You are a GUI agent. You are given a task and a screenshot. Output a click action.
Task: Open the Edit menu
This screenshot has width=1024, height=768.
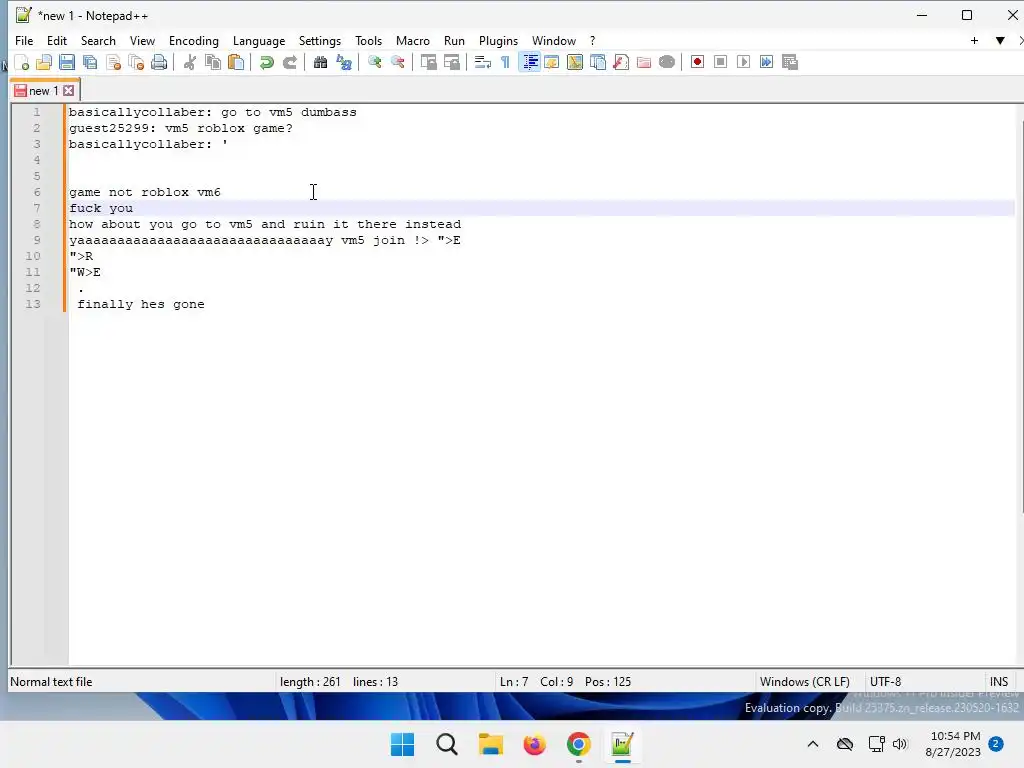pos(57,40)
